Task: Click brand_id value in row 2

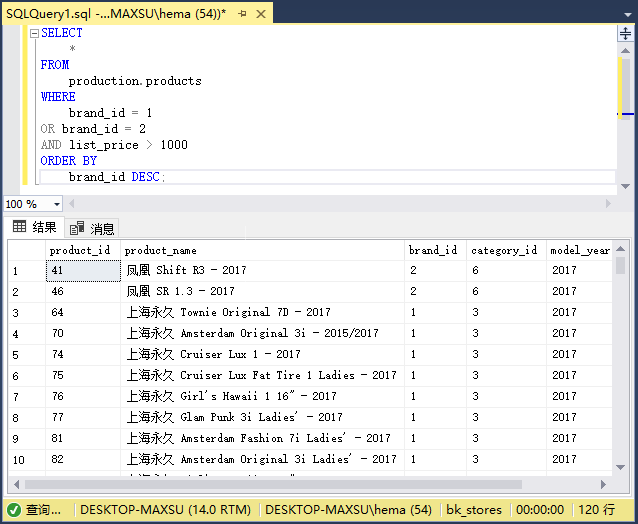Action: point(435,292)
